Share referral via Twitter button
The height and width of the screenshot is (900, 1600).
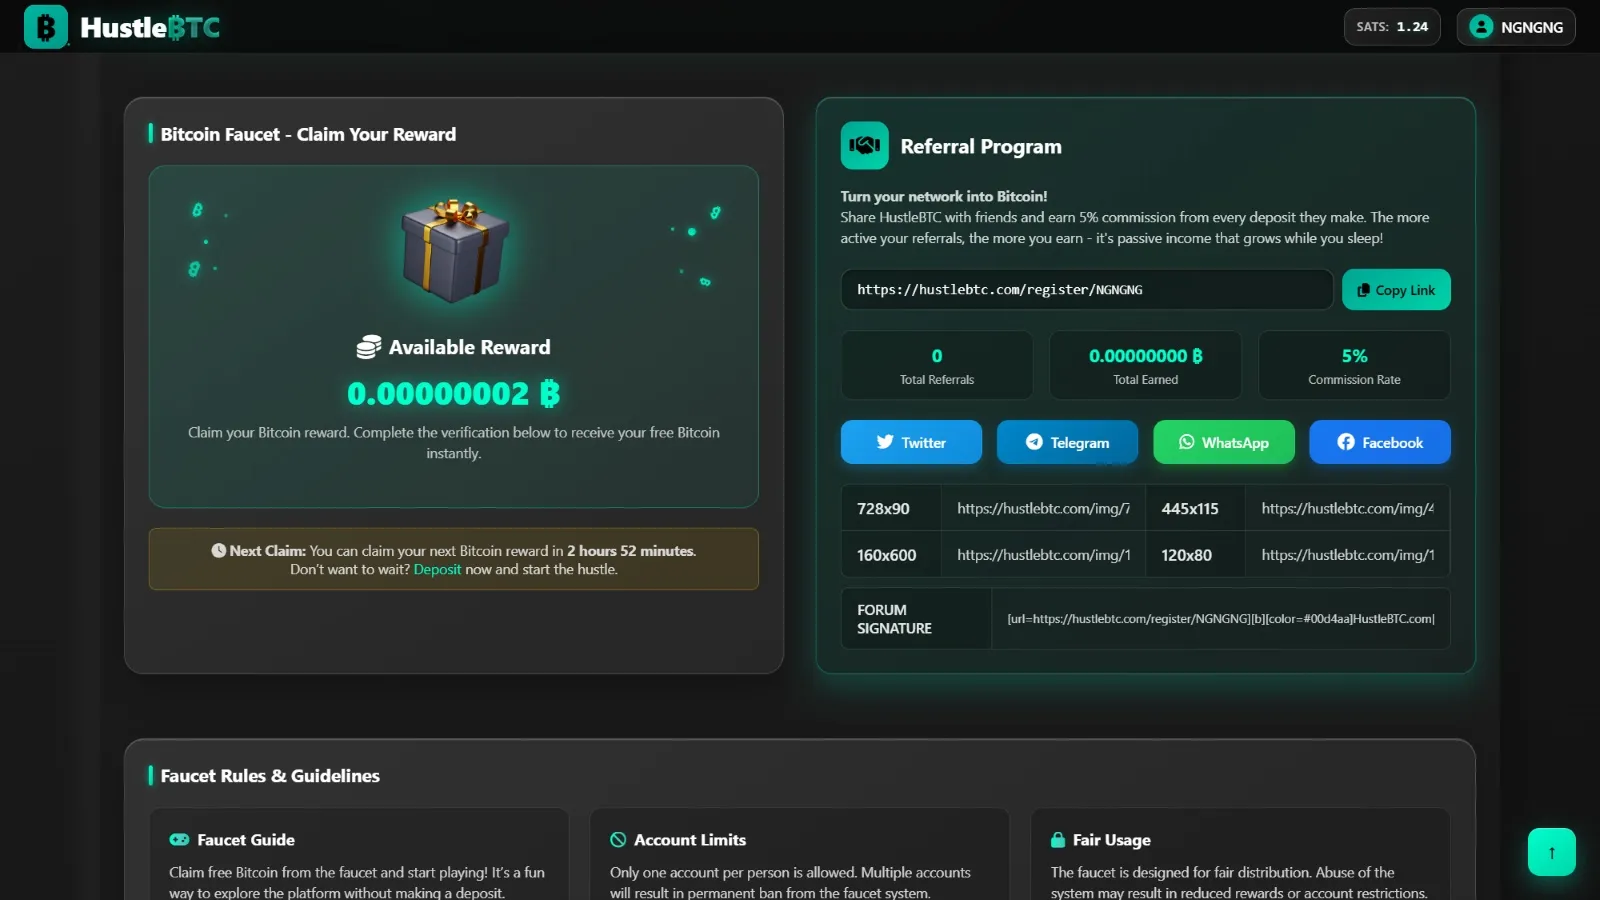(x=911, y=442)
